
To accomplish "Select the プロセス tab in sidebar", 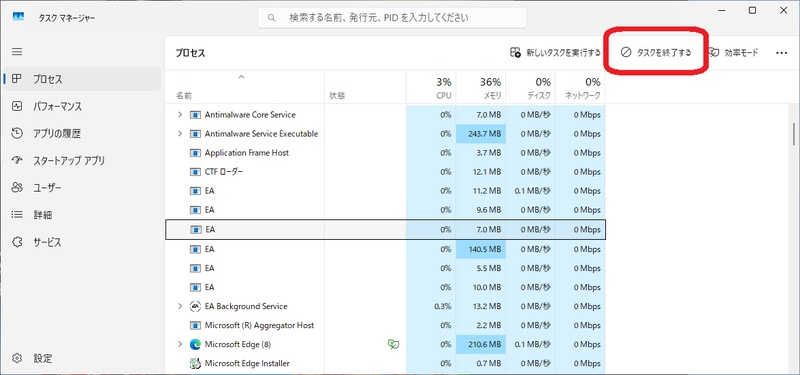I will coord(83,79).
